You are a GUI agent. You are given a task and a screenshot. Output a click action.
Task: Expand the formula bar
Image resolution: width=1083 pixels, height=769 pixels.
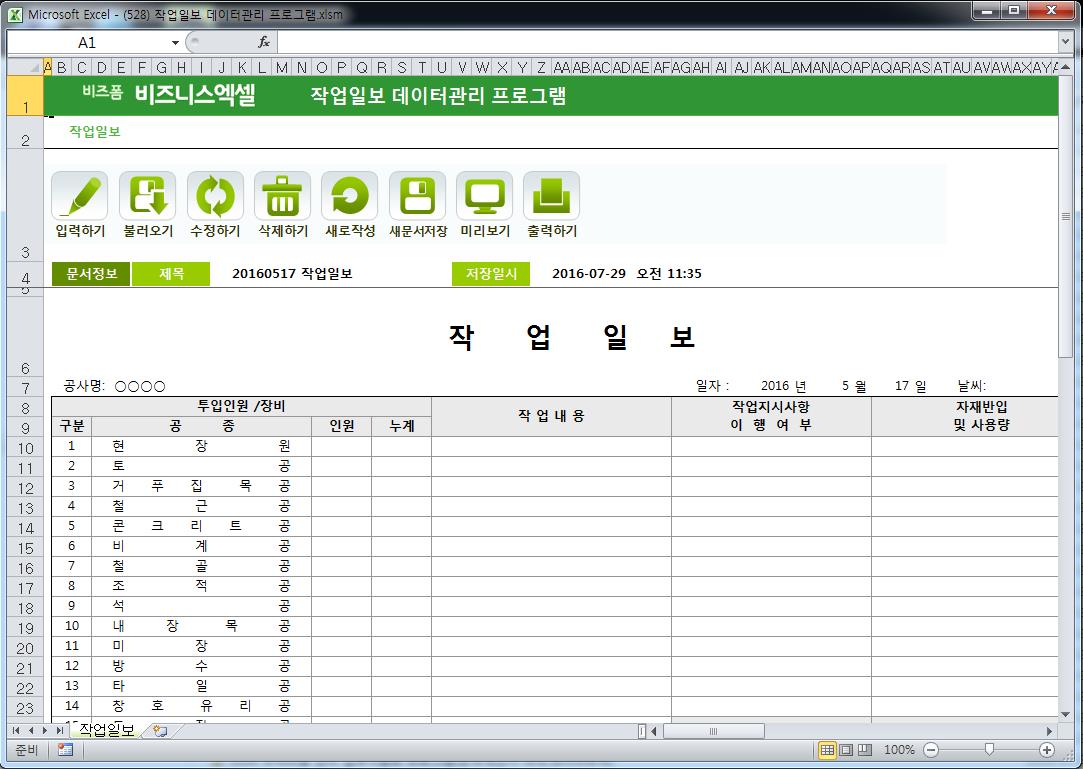point(1065,42)
